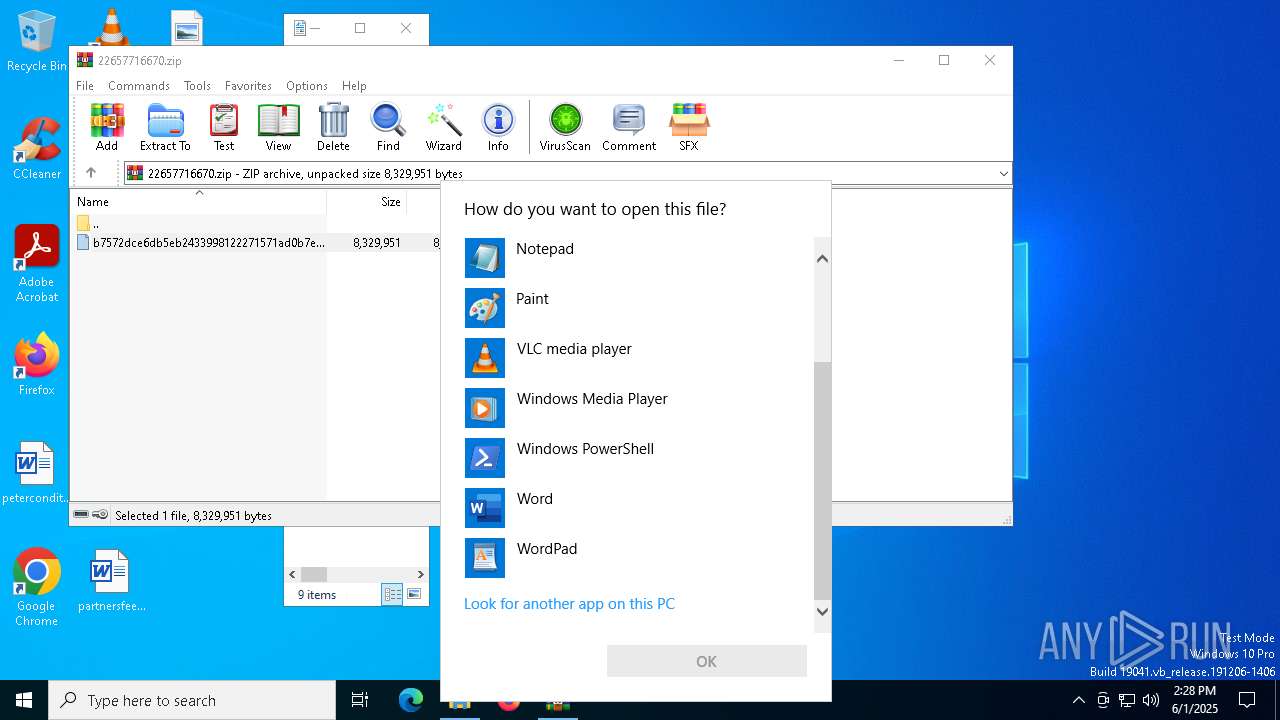The width and height of the screenshot is (1280, 720).
Task: Switch background window to details view
Action: click(x=392, y=594)
